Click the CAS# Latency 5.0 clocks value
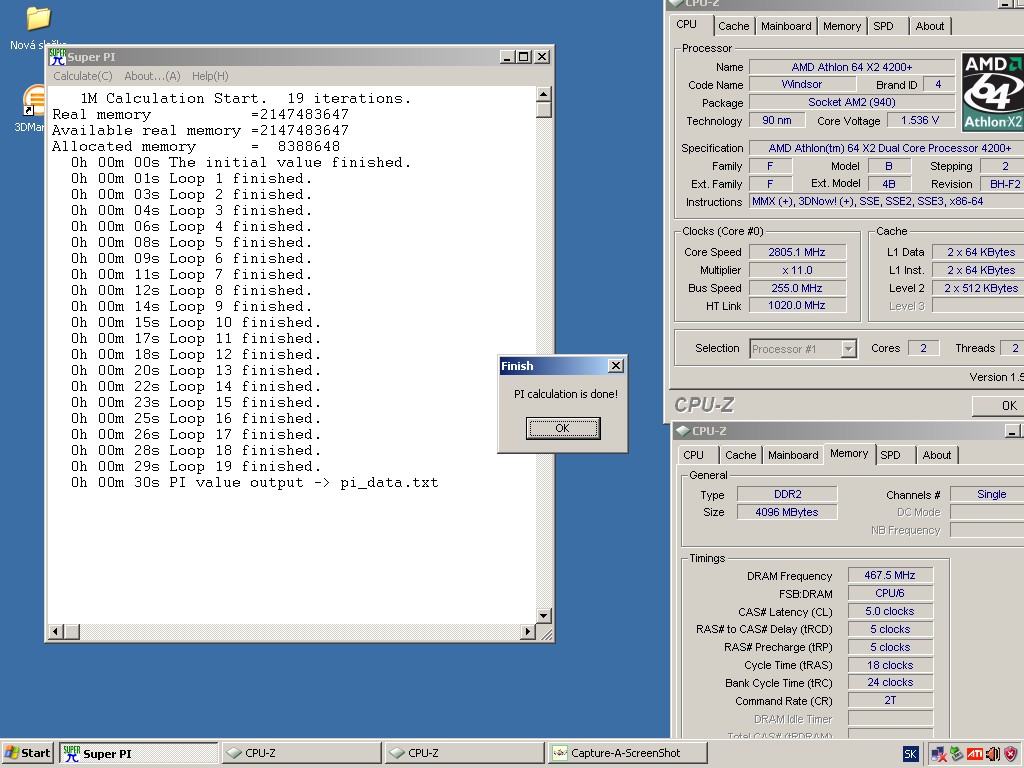The height and width of the screenshot is (768, 1024). pos(890,611)
